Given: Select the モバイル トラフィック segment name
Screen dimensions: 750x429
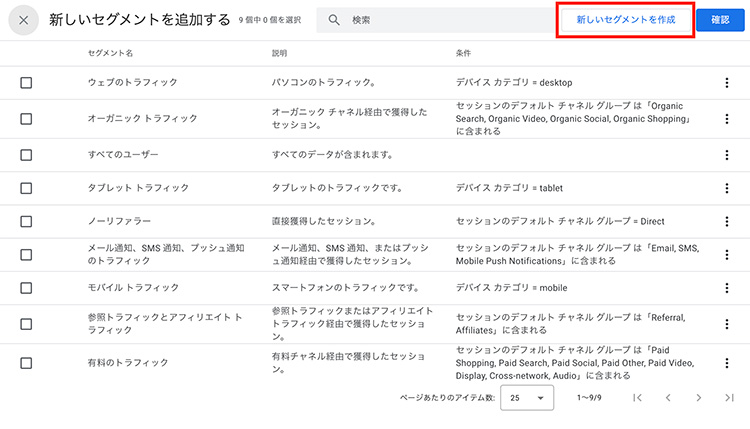Looking at the screenshot, I should 133,287.
